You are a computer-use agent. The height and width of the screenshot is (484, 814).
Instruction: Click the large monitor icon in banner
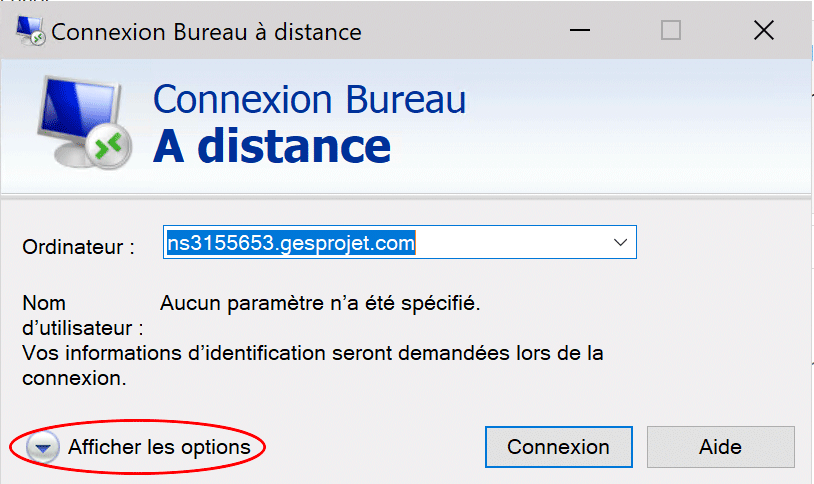pyautogui.click(x=84, y=123)
